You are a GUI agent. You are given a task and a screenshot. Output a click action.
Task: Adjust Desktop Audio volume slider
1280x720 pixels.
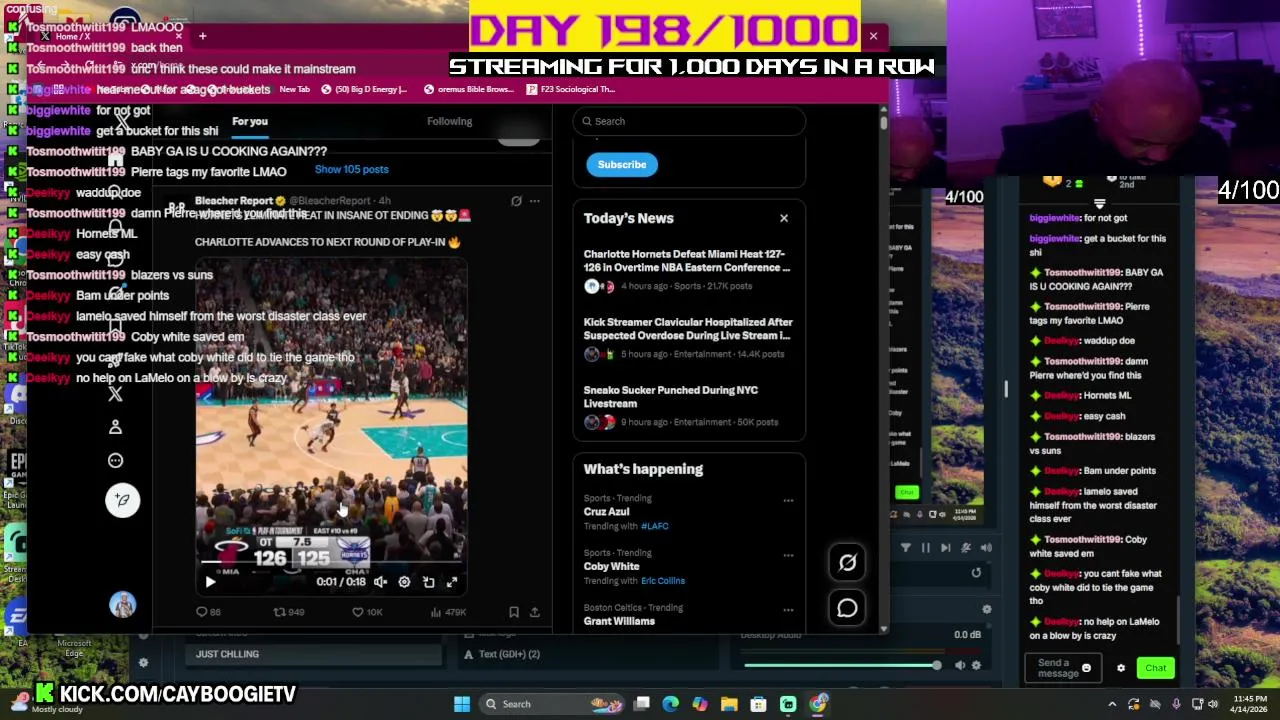(x=842, y=665)
